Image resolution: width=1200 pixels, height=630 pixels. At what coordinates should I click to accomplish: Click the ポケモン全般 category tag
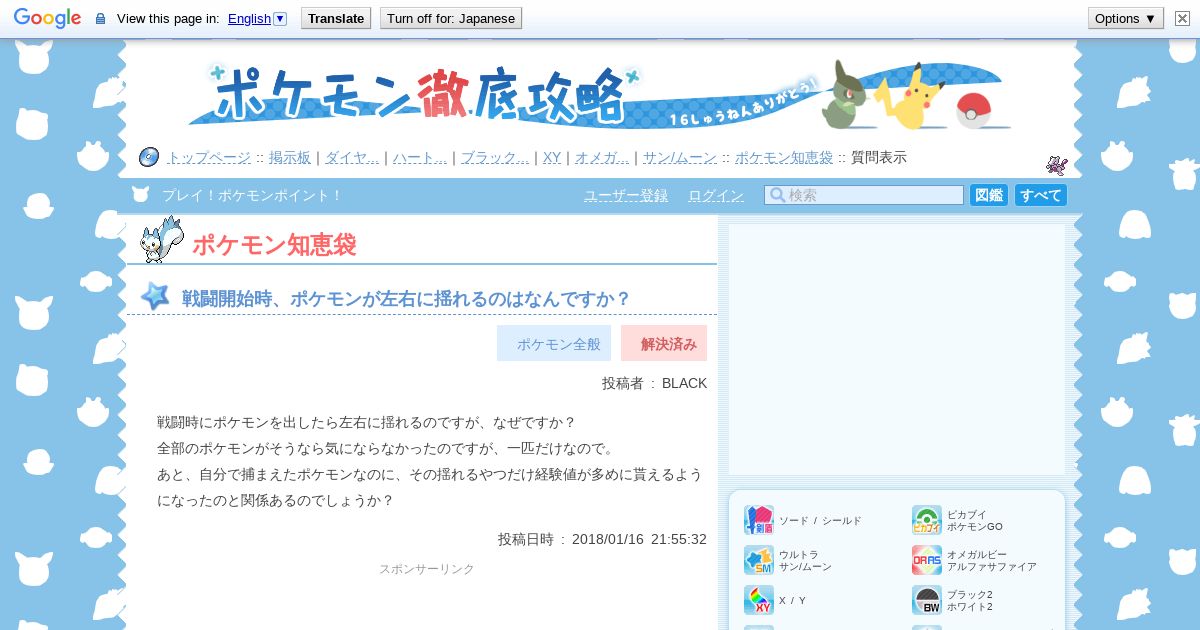coord(554,343)
